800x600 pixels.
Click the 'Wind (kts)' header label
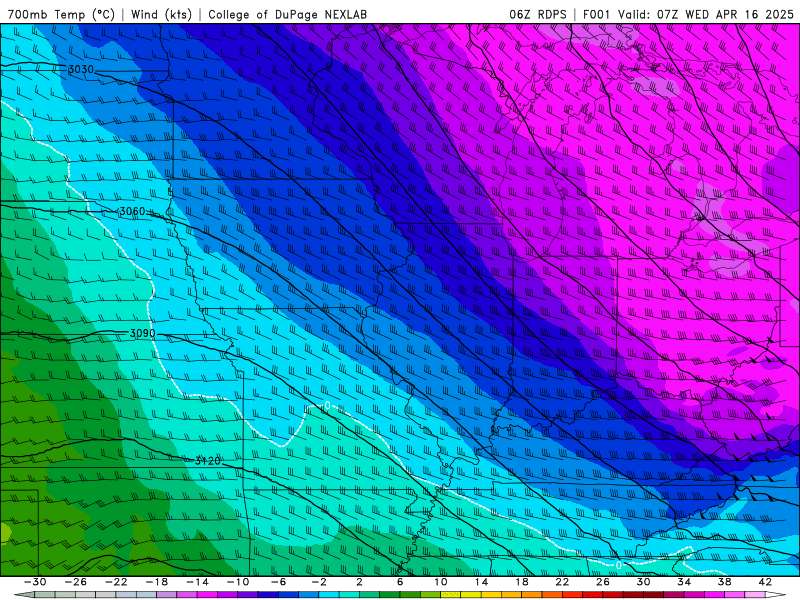pos(161,15)
